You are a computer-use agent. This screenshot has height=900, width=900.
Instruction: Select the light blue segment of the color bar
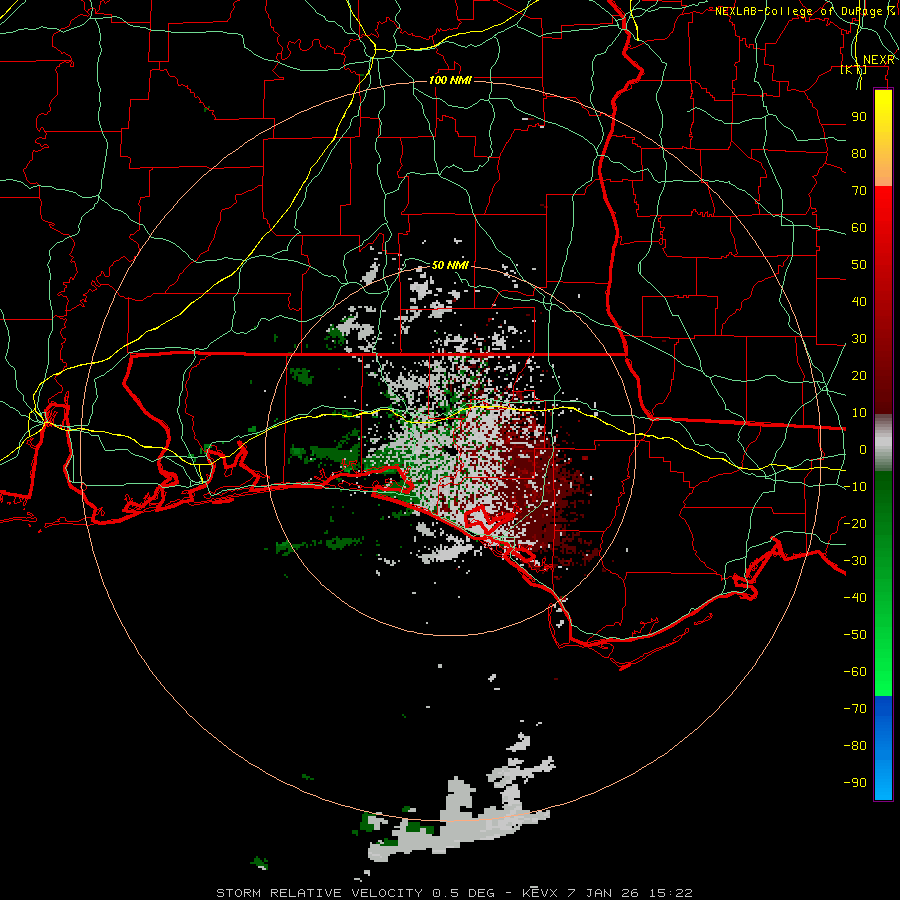[883, 781]
